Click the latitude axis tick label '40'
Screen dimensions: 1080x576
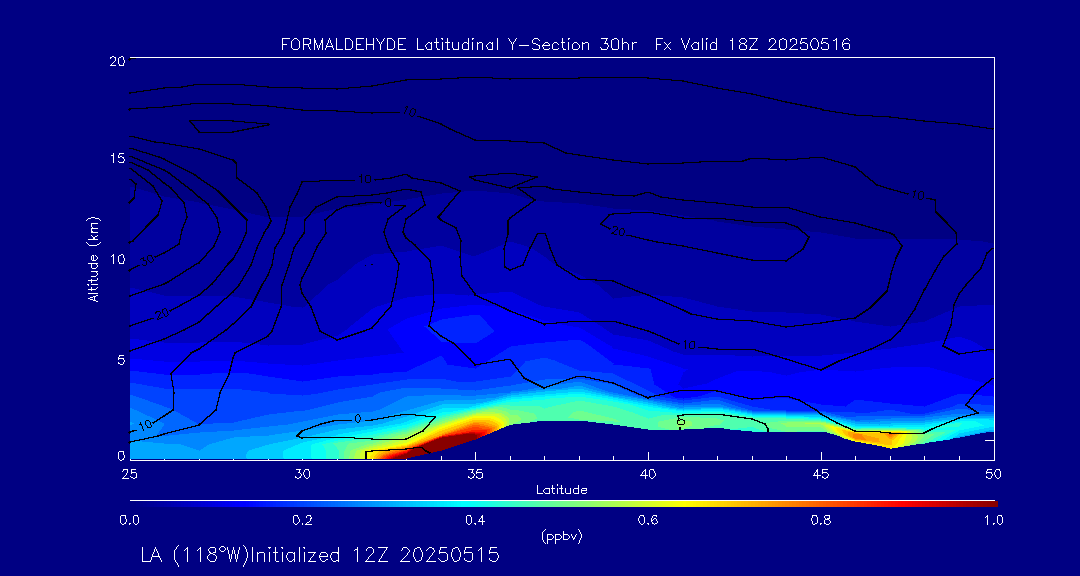click(648, 474)
